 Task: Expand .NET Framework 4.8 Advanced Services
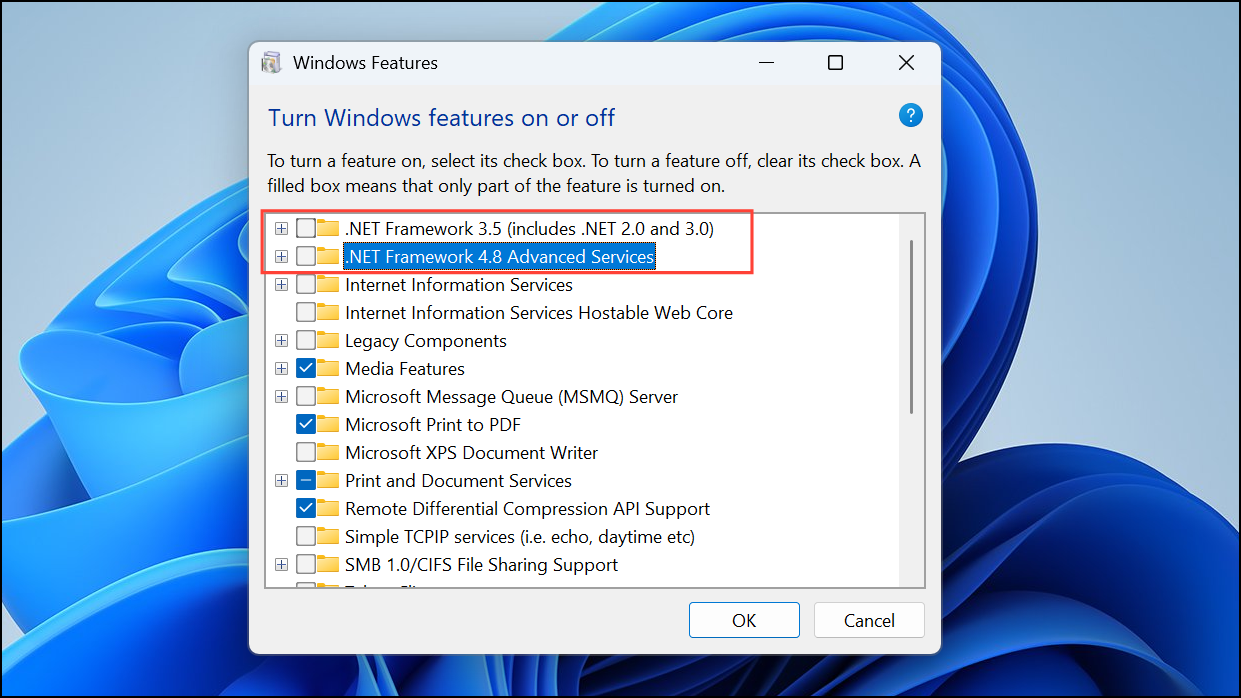tap(281, 256)
